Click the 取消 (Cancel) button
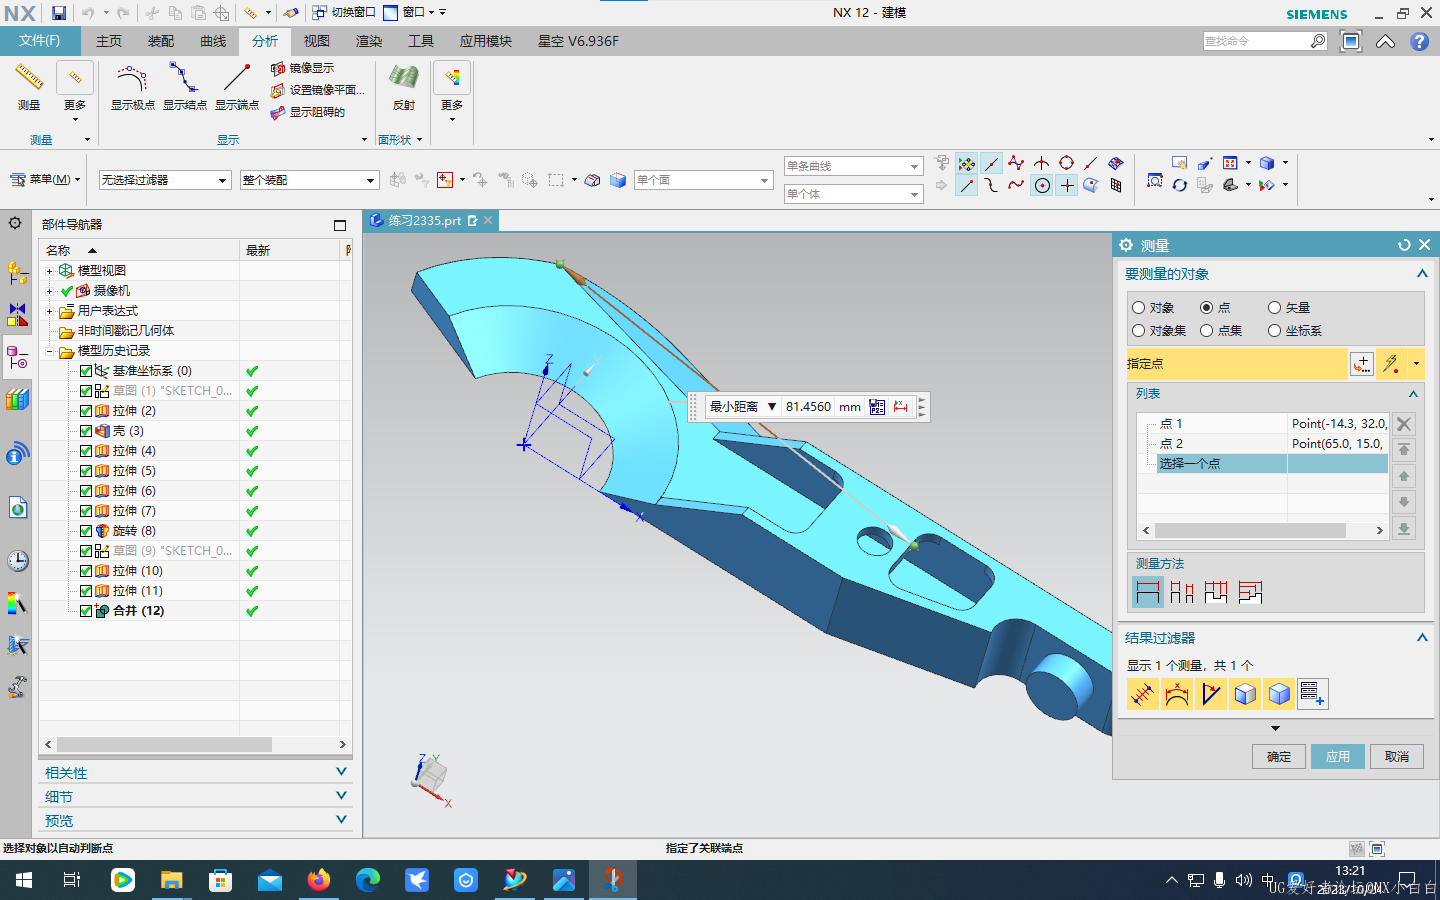 click(1396, 757)
